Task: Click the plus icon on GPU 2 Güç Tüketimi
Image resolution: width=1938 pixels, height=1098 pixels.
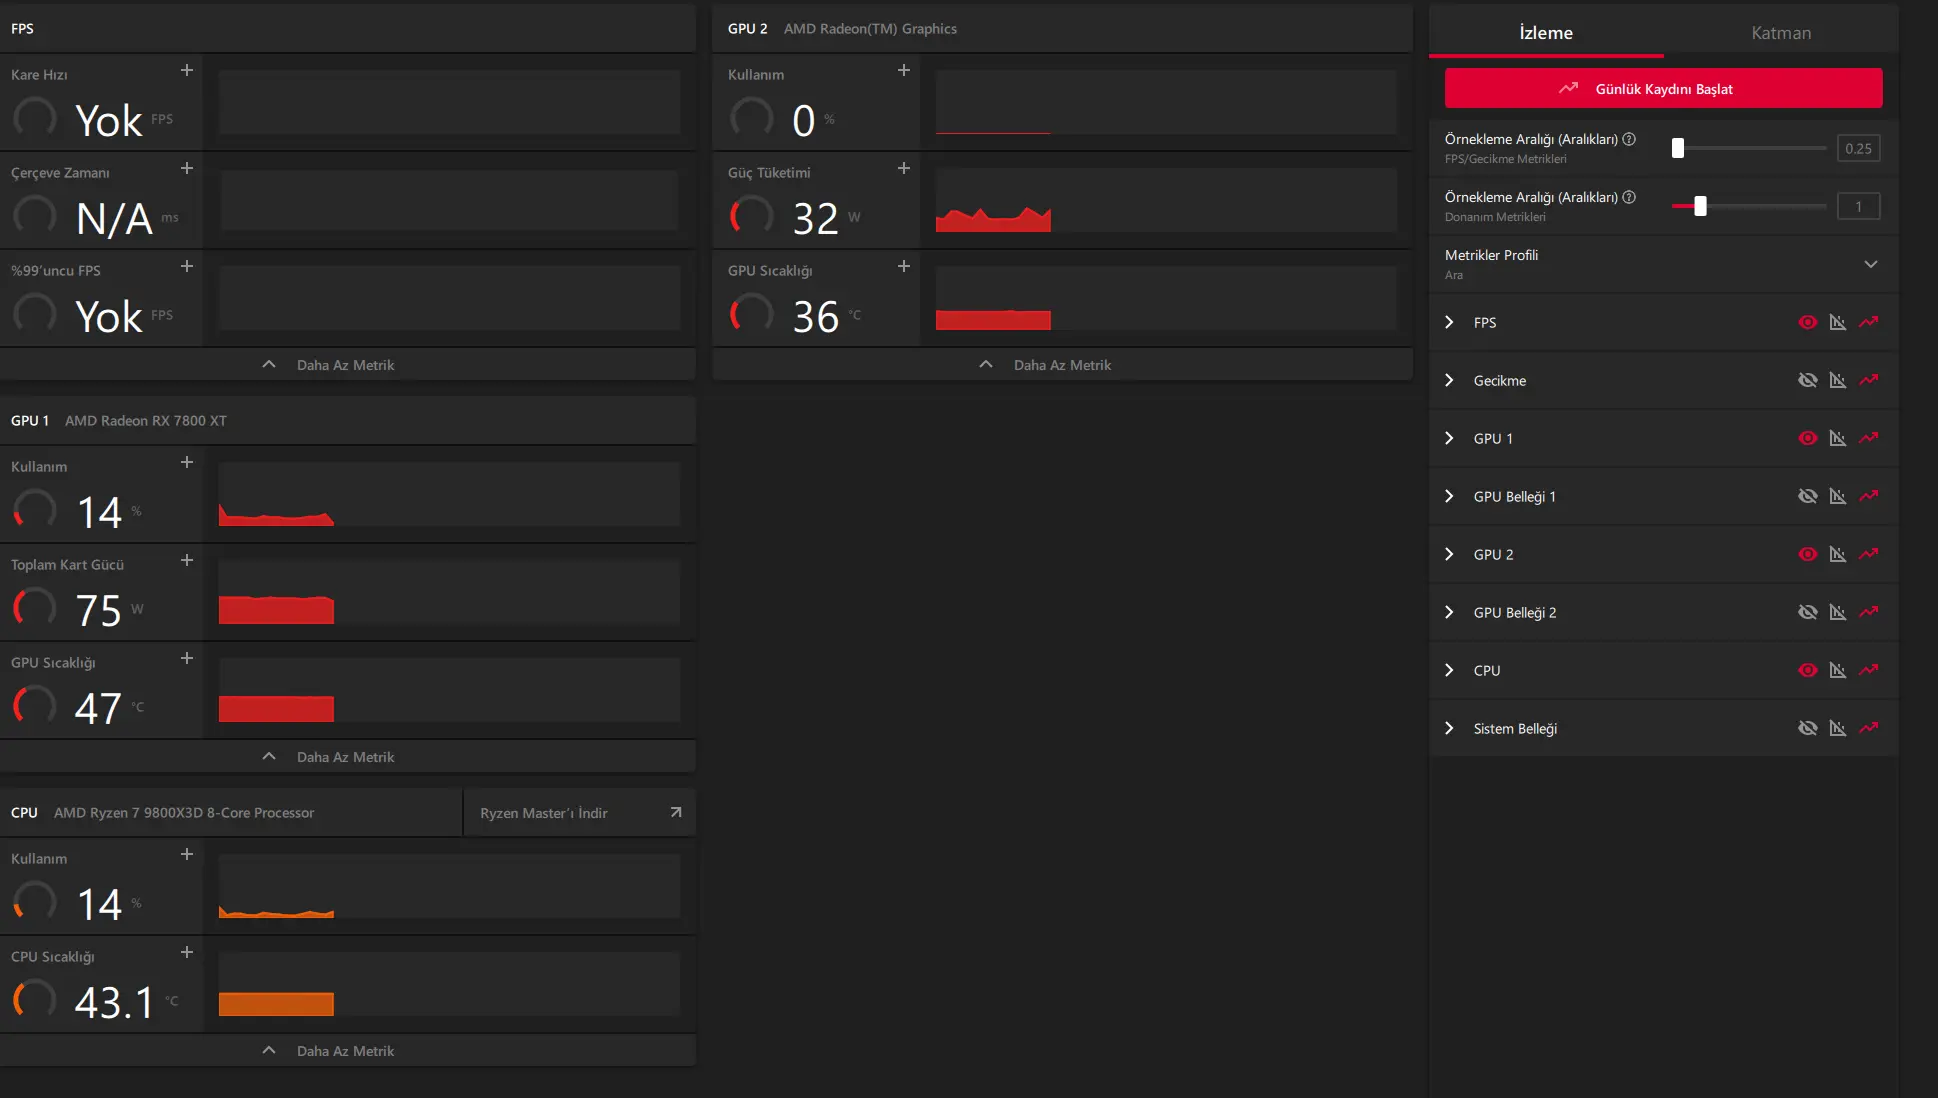Action: [904, 169]
